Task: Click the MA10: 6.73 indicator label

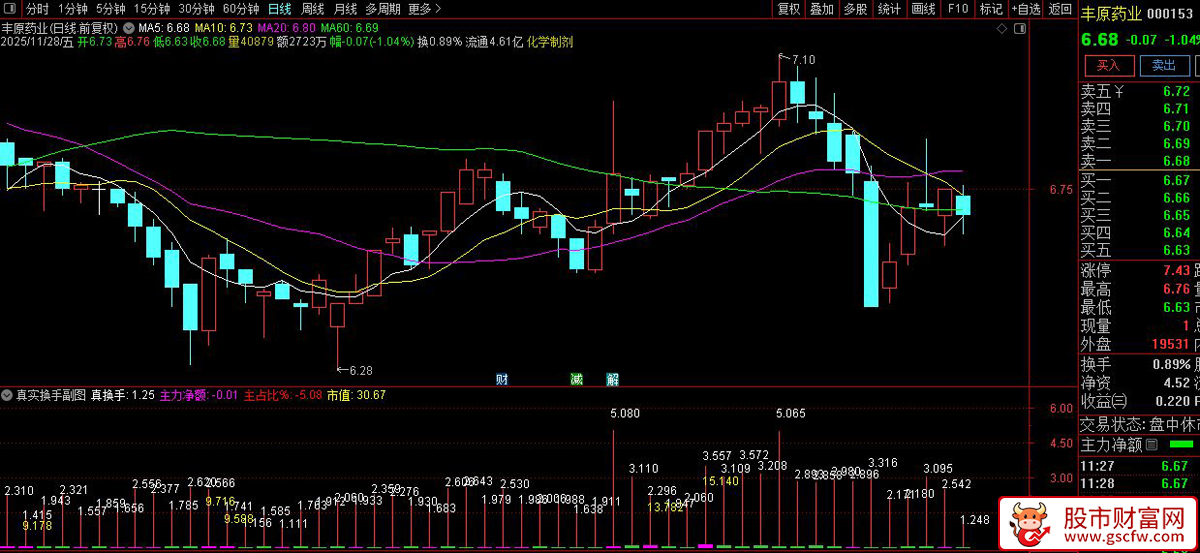Action: pyautogui.click(x=223, y=27)
